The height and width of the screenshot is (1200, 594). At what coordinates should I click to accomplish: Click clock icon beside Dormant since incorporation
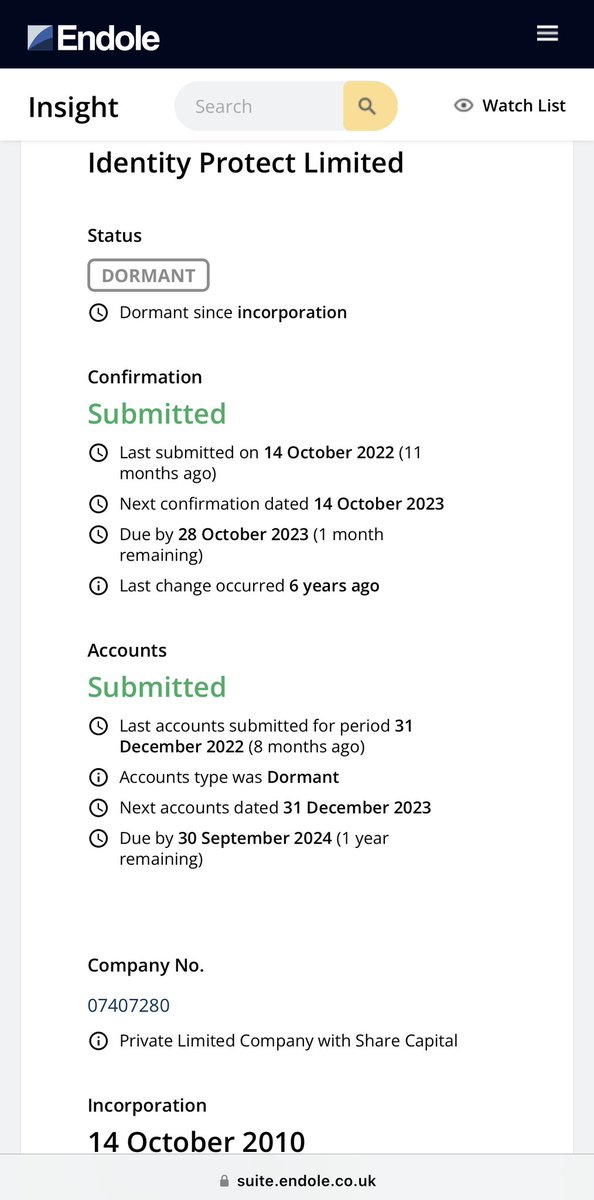pyautogui.click(x=98, y=313)
